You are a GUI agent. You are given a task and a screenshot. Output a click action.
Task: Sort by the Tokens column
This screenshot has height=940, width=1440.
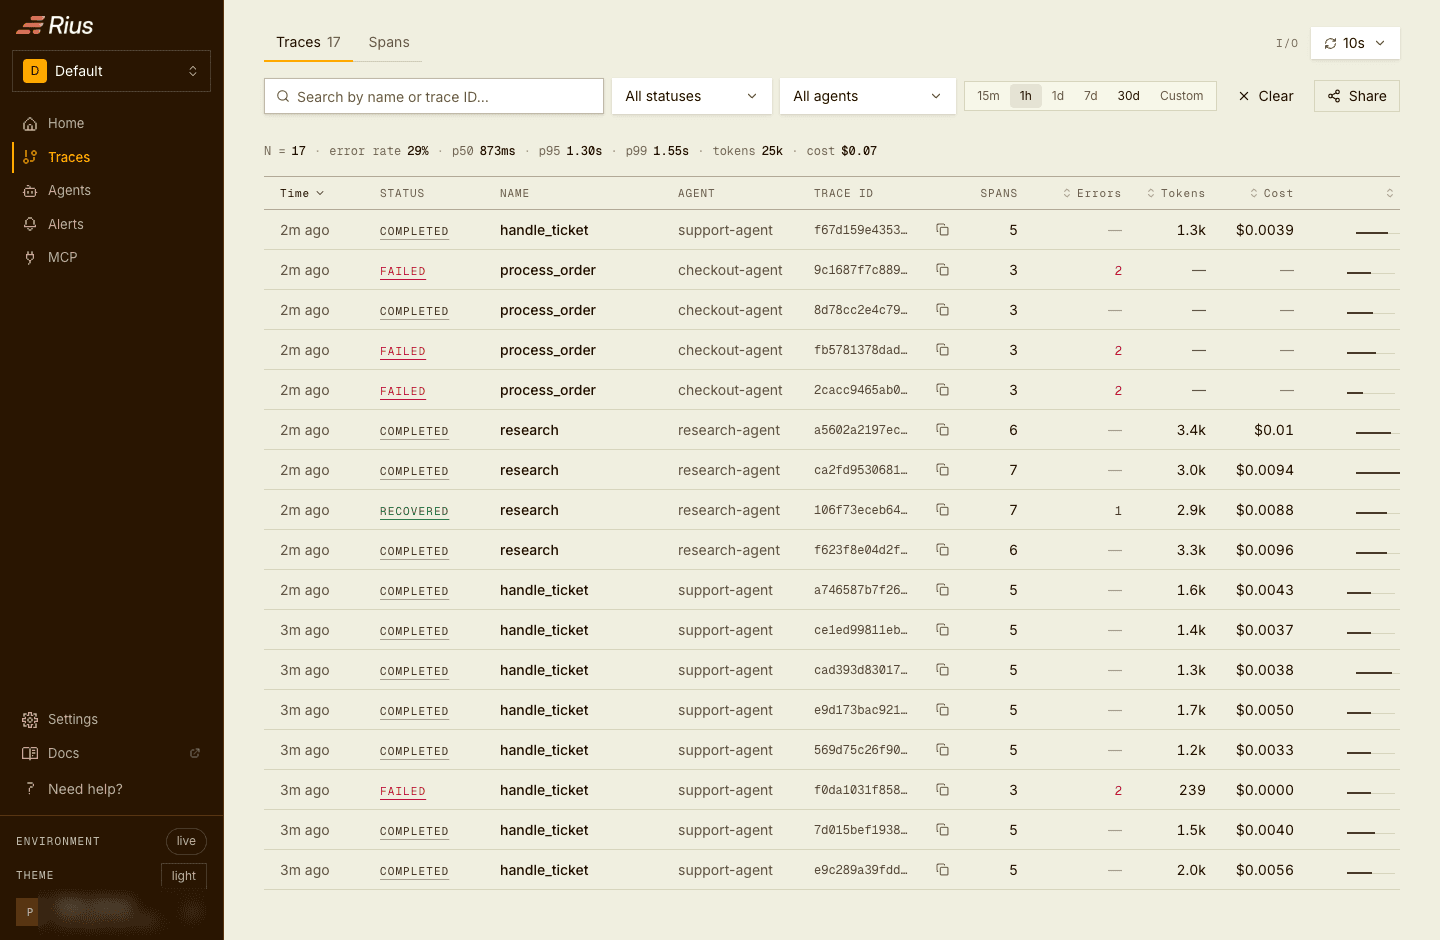[x=1176, y=193]
